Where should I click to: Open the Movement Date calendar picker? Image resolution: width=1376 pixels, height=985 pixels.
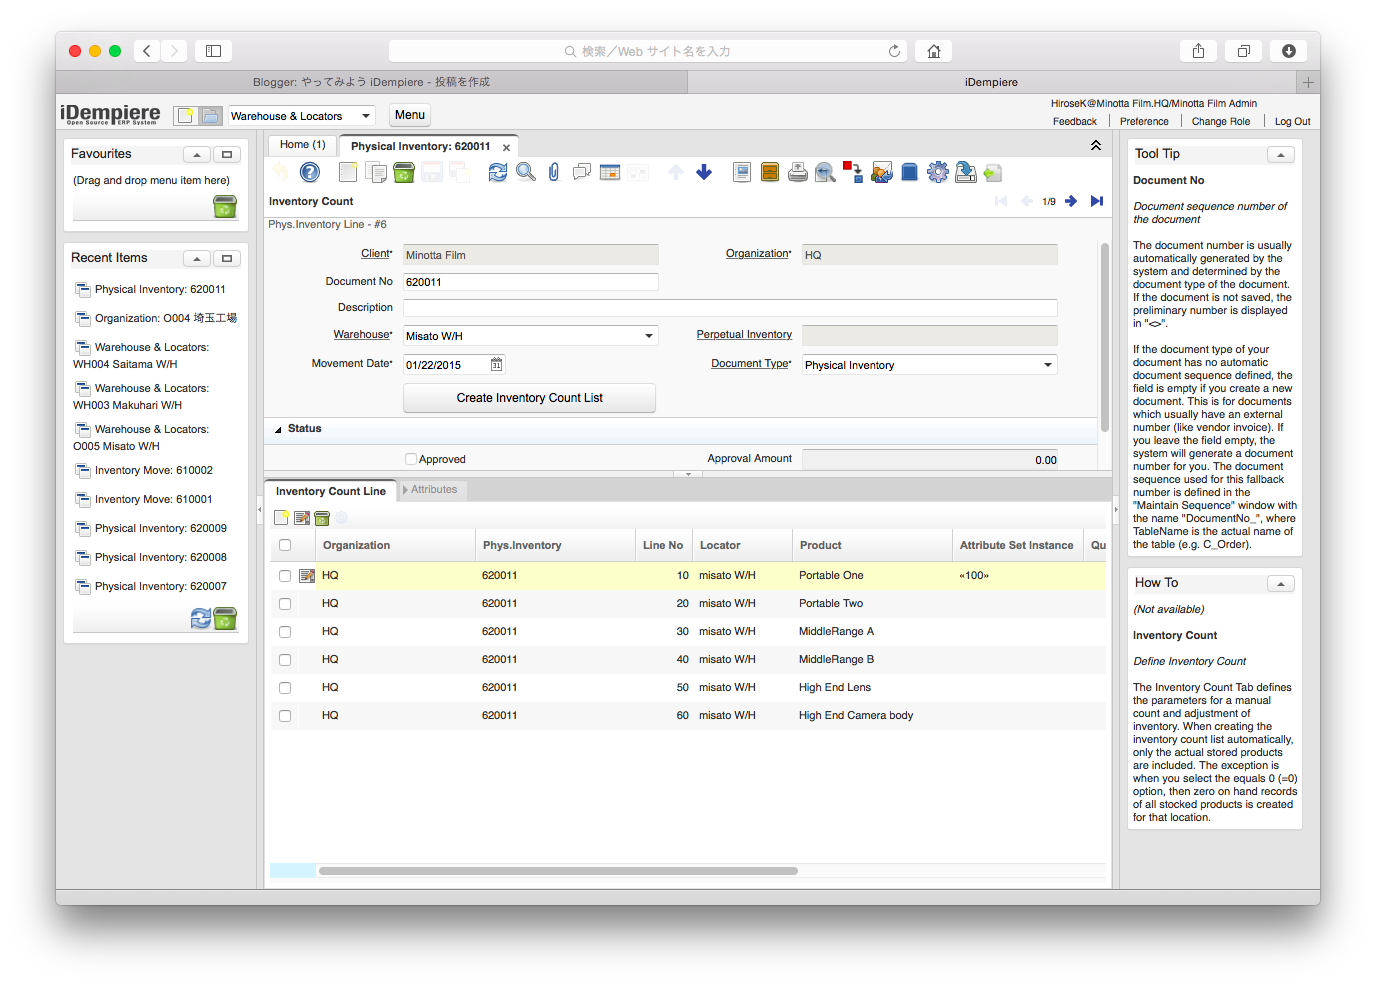496,364
